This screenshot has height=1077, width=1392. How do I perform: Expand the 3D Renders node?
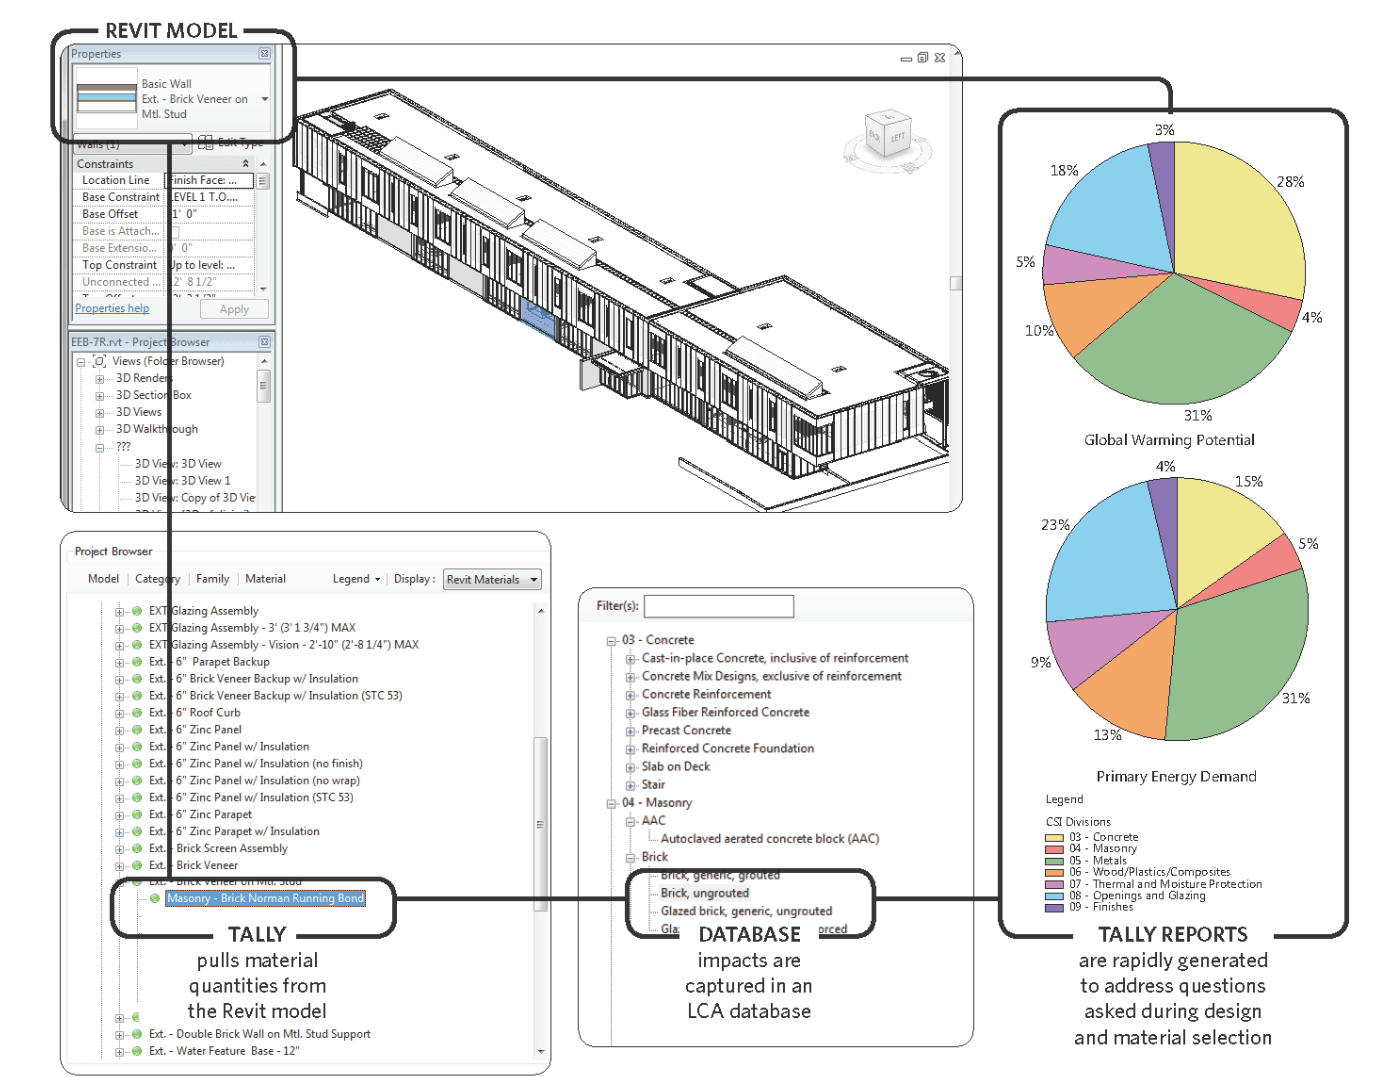[99, 379]
